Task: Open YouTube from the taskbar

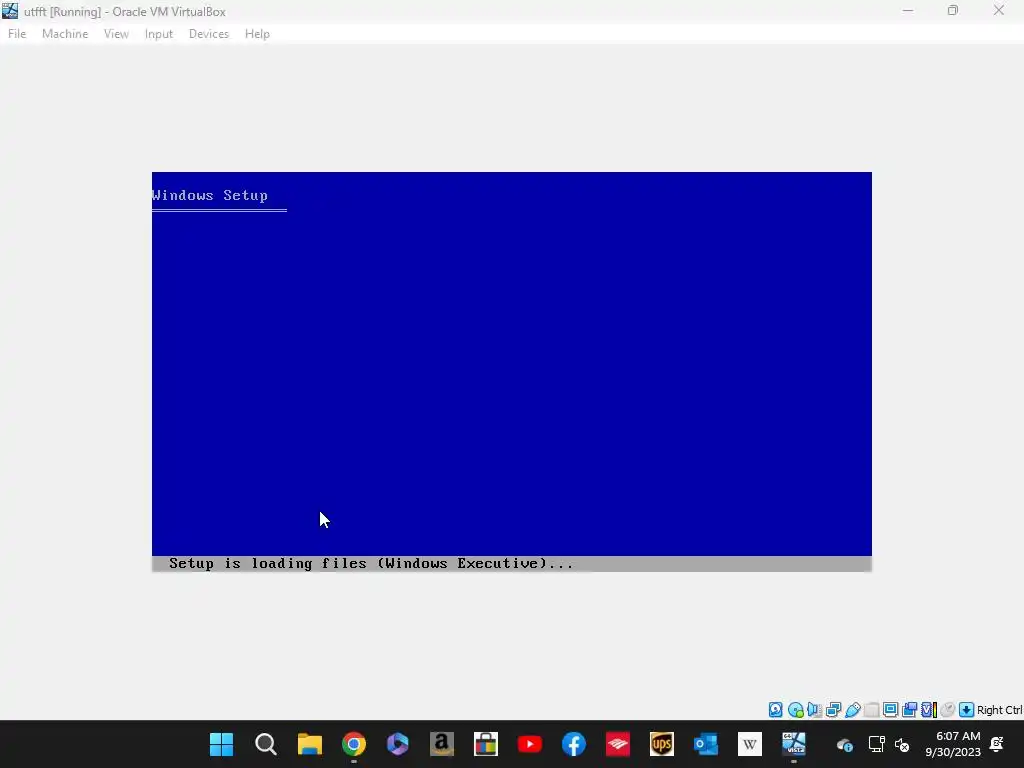Action: 530,744
